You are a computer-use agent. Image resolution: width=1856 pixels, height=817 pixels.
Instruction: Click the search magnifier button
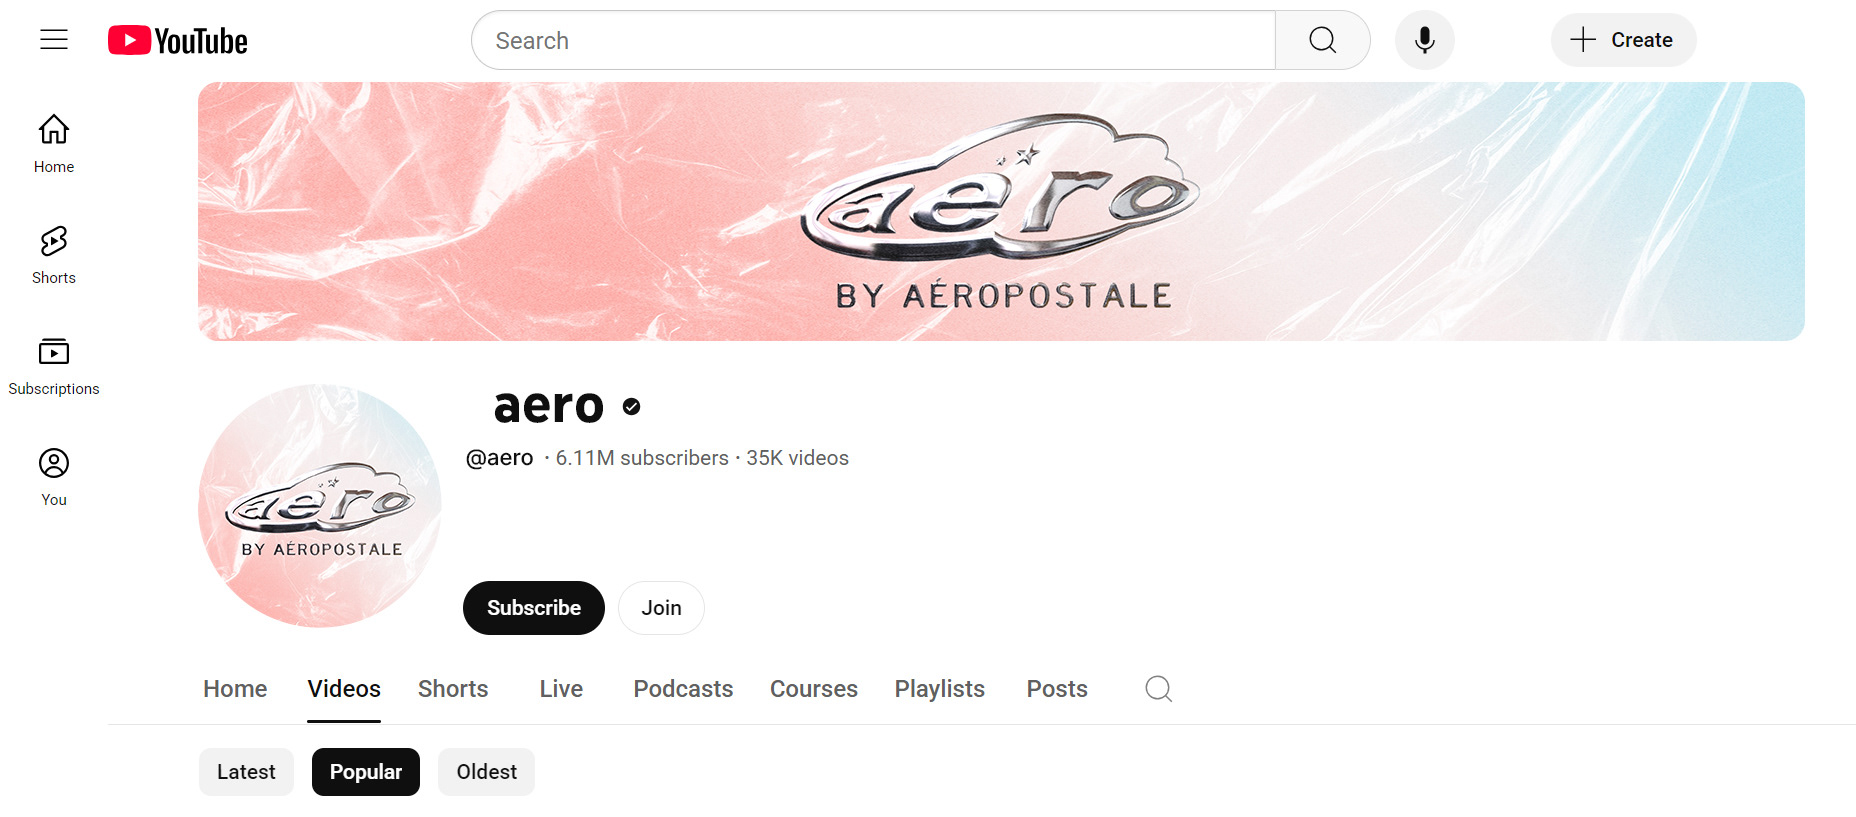pos(1322,40)
